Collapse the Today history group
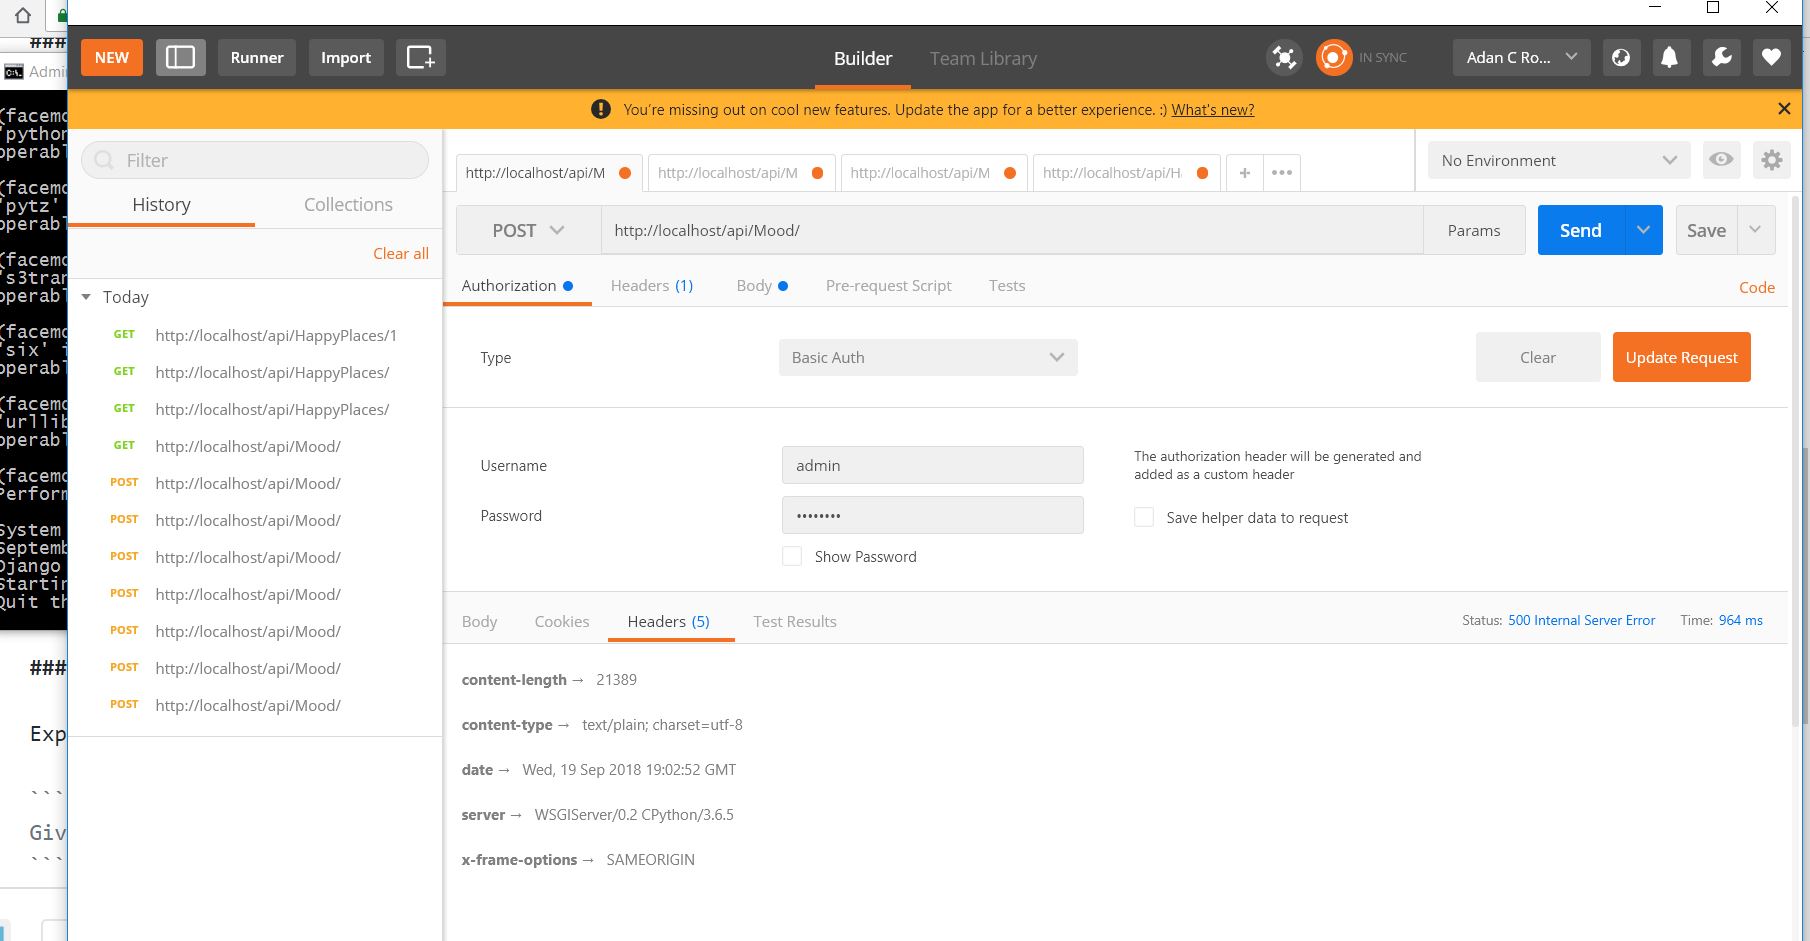Screen dimensions: 1810x941 click(87, 297)
